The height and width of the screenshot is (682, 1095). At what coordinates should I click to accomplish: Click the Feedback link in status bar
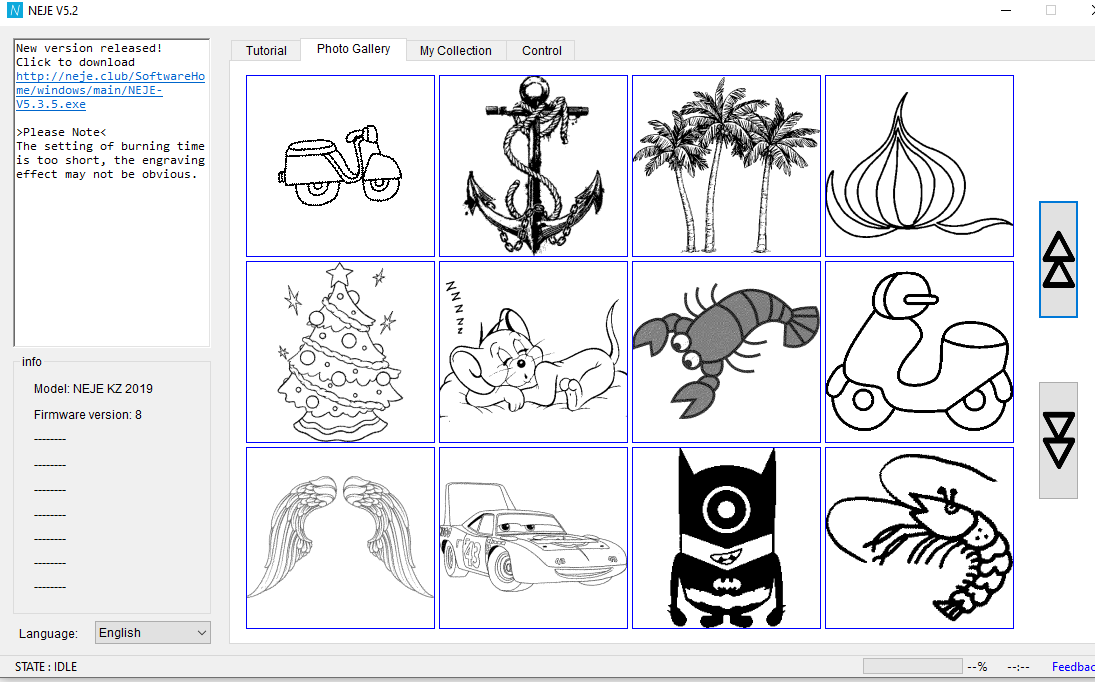[1072, 667]
